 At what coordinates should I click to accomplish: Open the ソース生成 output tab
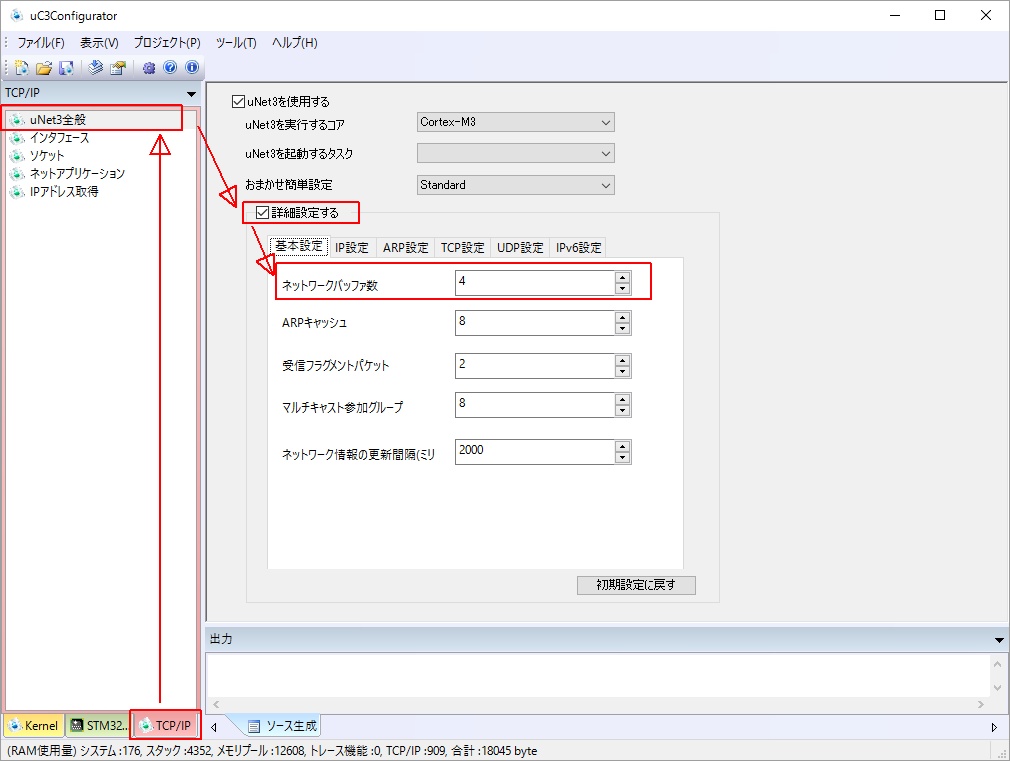tap(283, 726)
